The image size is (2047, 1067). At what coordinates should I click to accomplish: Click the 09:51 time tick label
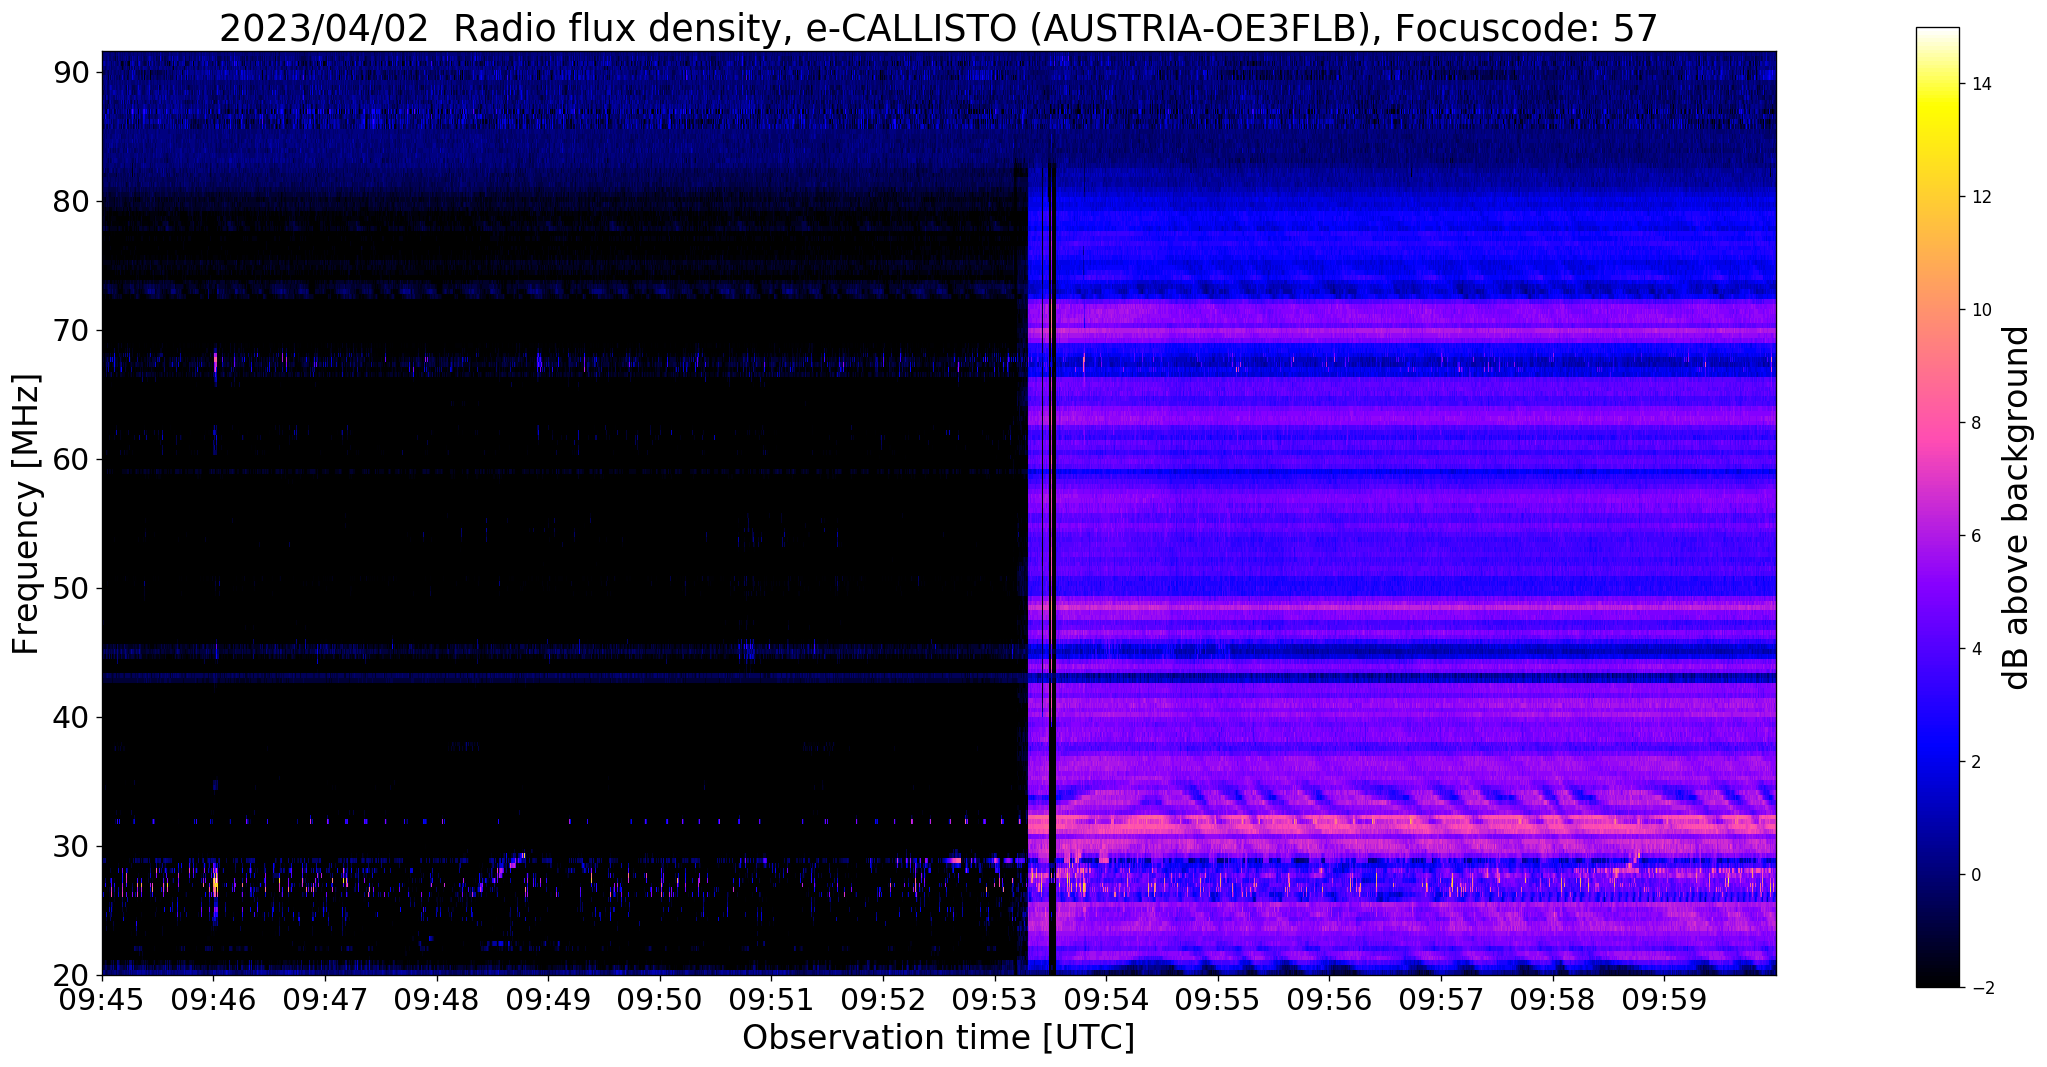point(772,999)
